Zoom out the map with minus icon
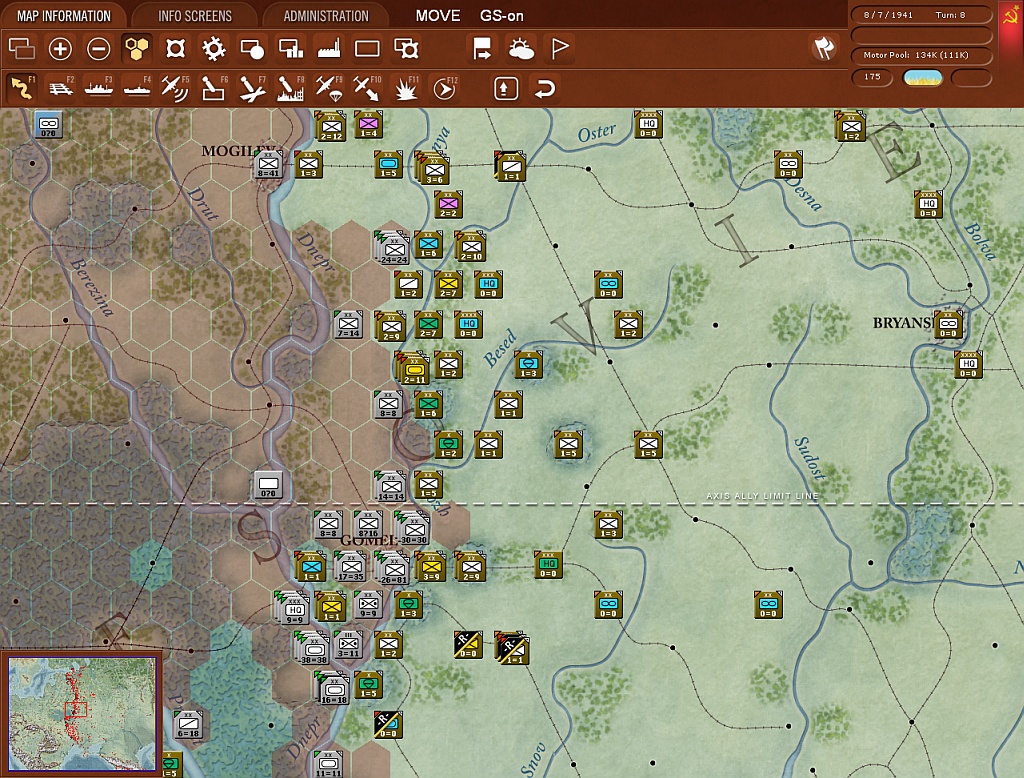 (99, 48)
